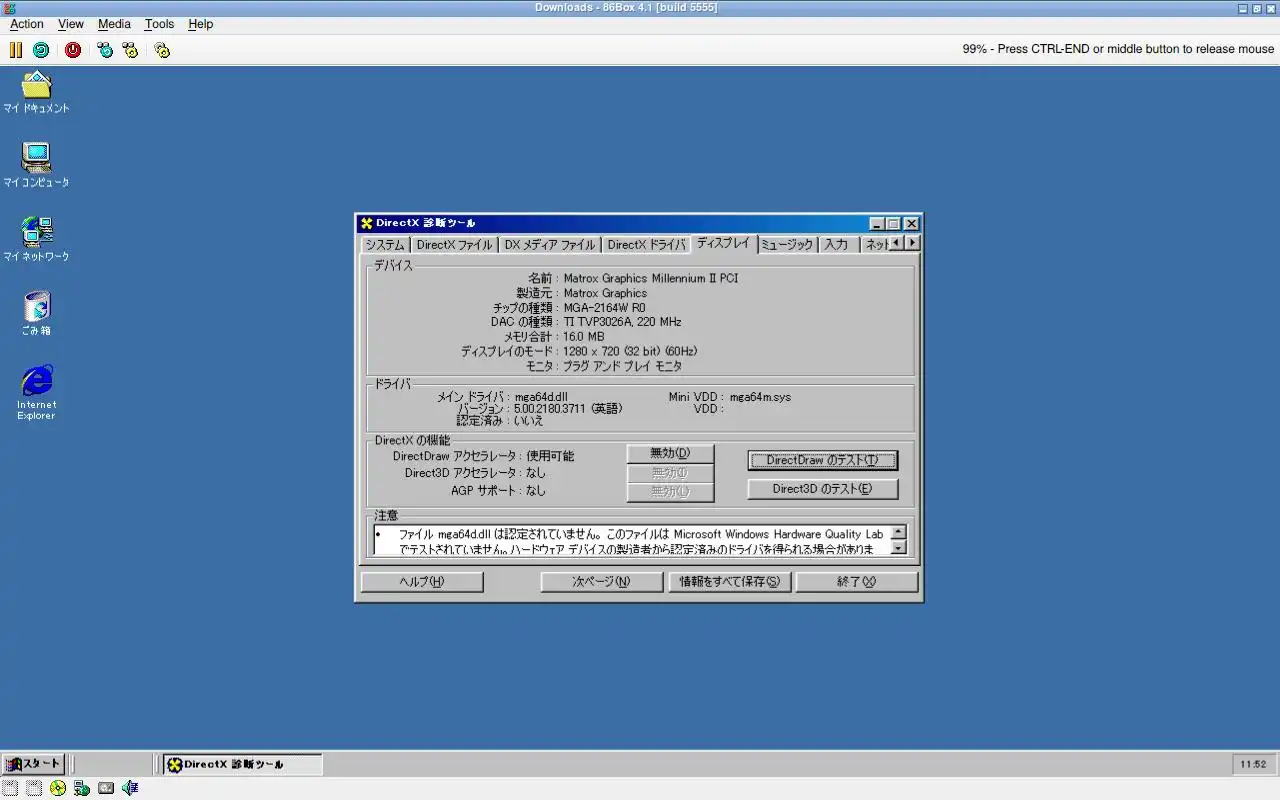Click the sound speaker status bar icon

130,788
